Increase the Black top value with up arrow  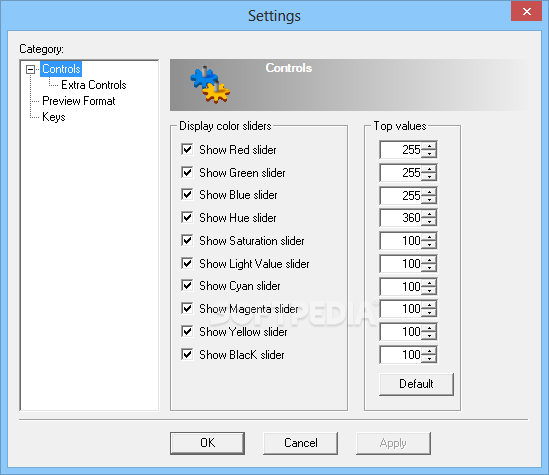pos(429,351)
